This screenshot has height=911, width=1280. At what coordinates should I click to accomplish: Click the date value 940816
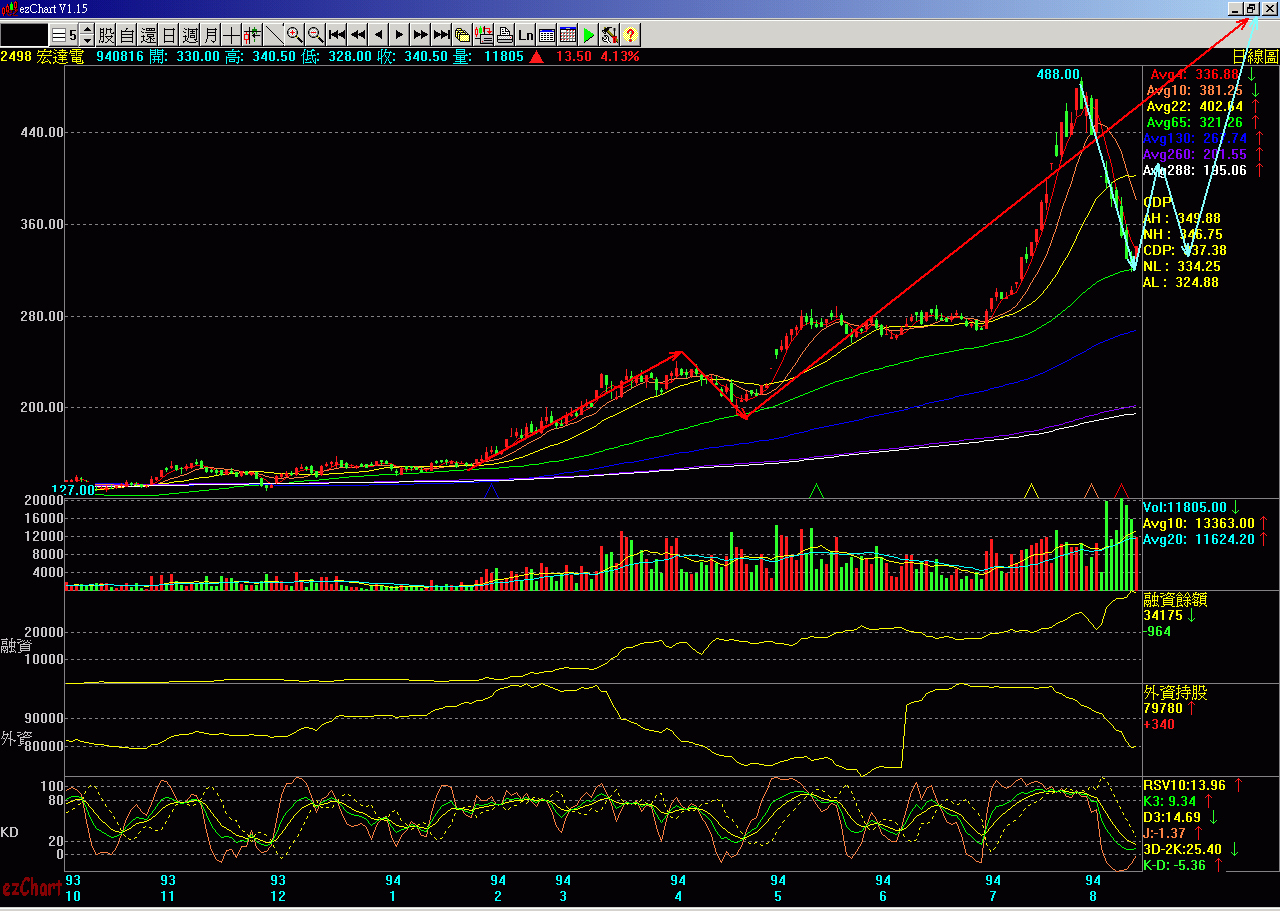pos(120,57)
